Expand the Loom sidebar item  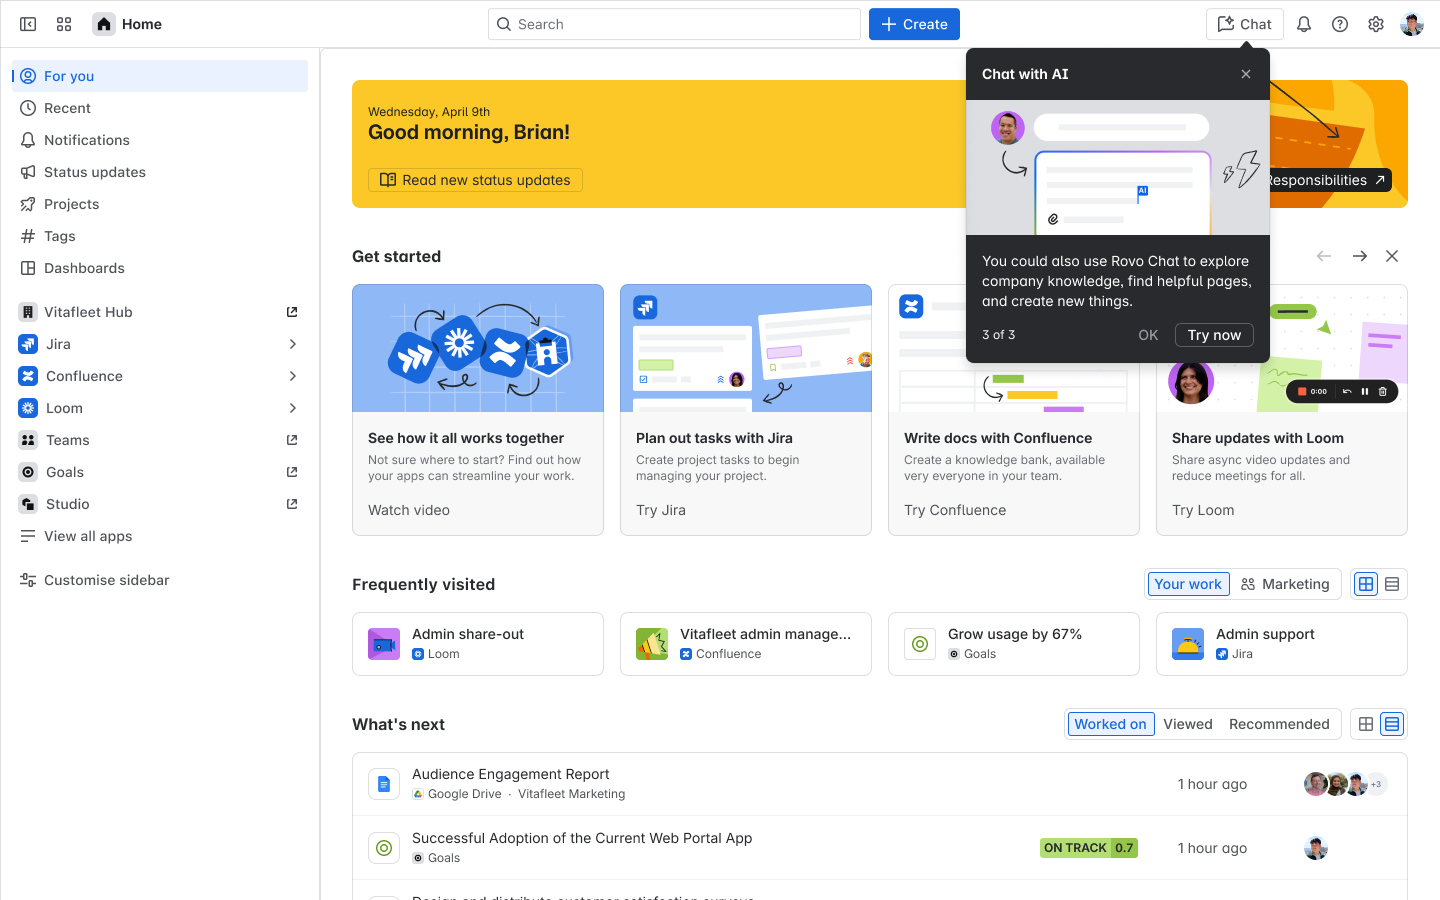(x=292, y=408)
